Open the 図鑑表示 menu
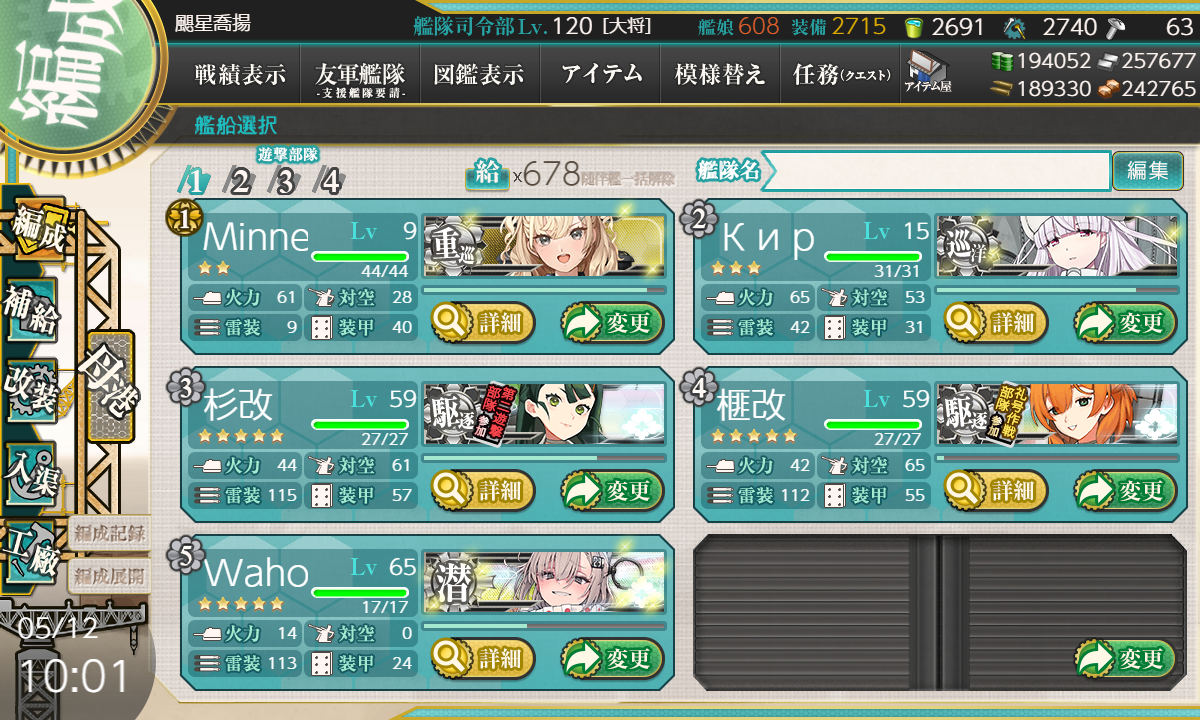1200x720 pixels. [480, 74]
